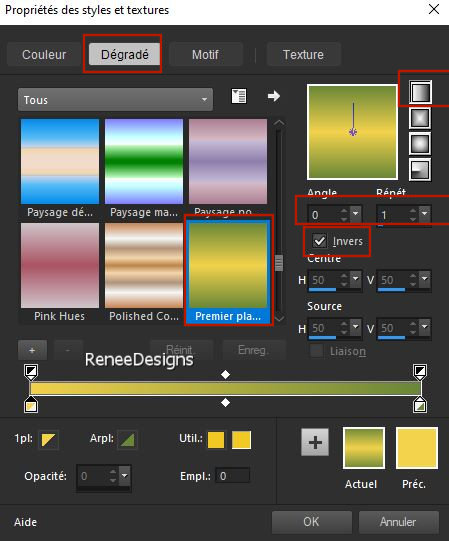Expand the Répét value dropdown arrow

[x=424, y=214]
